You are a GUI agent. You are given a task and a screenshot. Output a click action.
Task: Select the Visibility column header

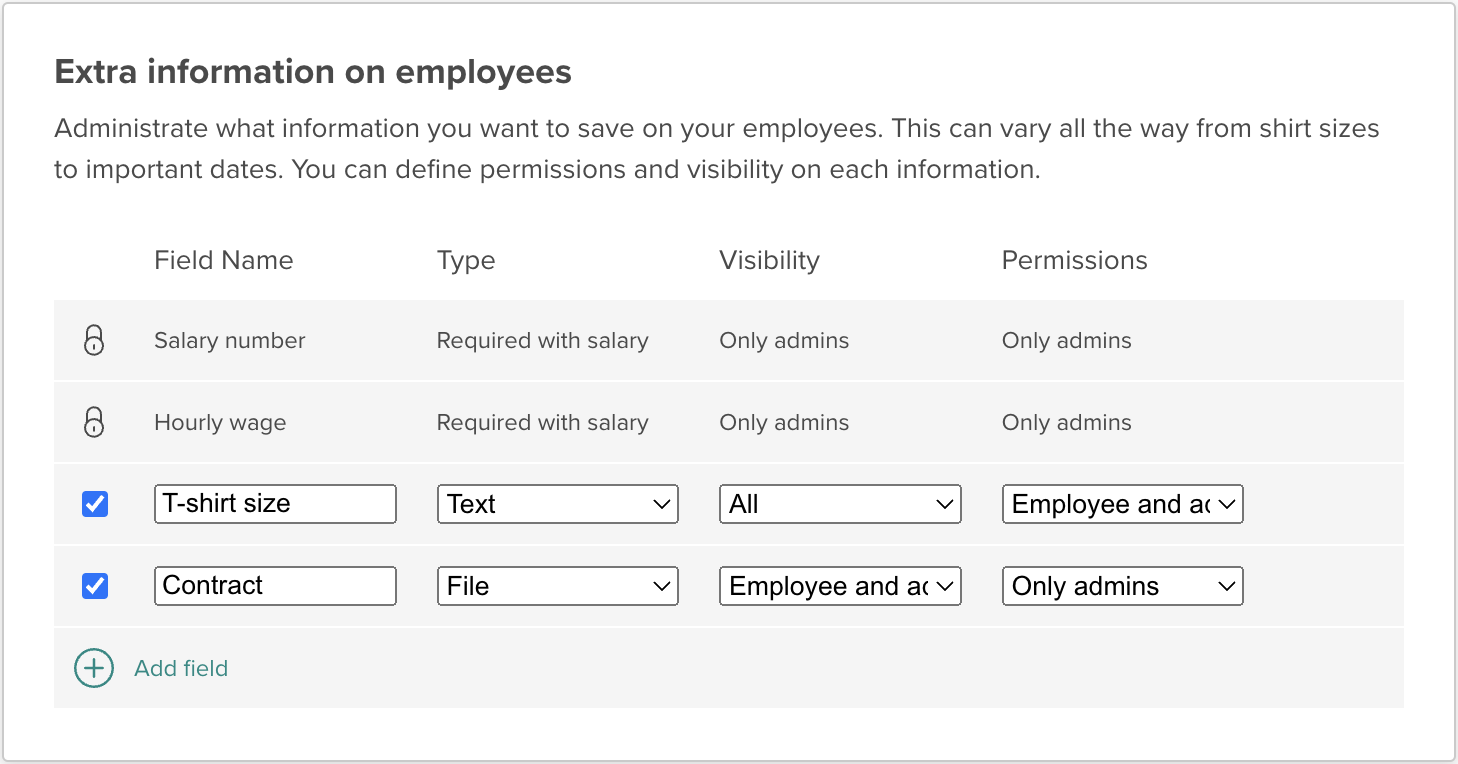[x=769, y=260]
